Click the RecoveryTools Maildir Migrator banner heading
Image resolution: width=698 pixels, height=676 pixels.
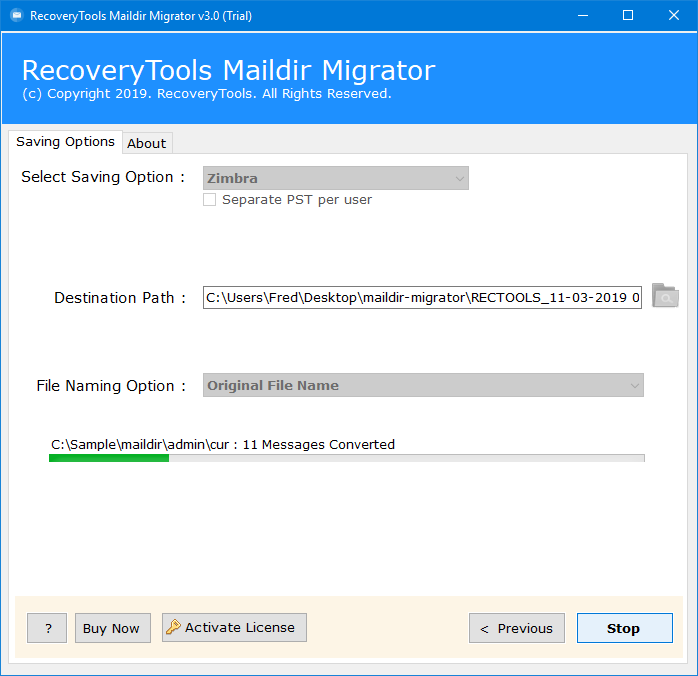[x=228, y=70]
